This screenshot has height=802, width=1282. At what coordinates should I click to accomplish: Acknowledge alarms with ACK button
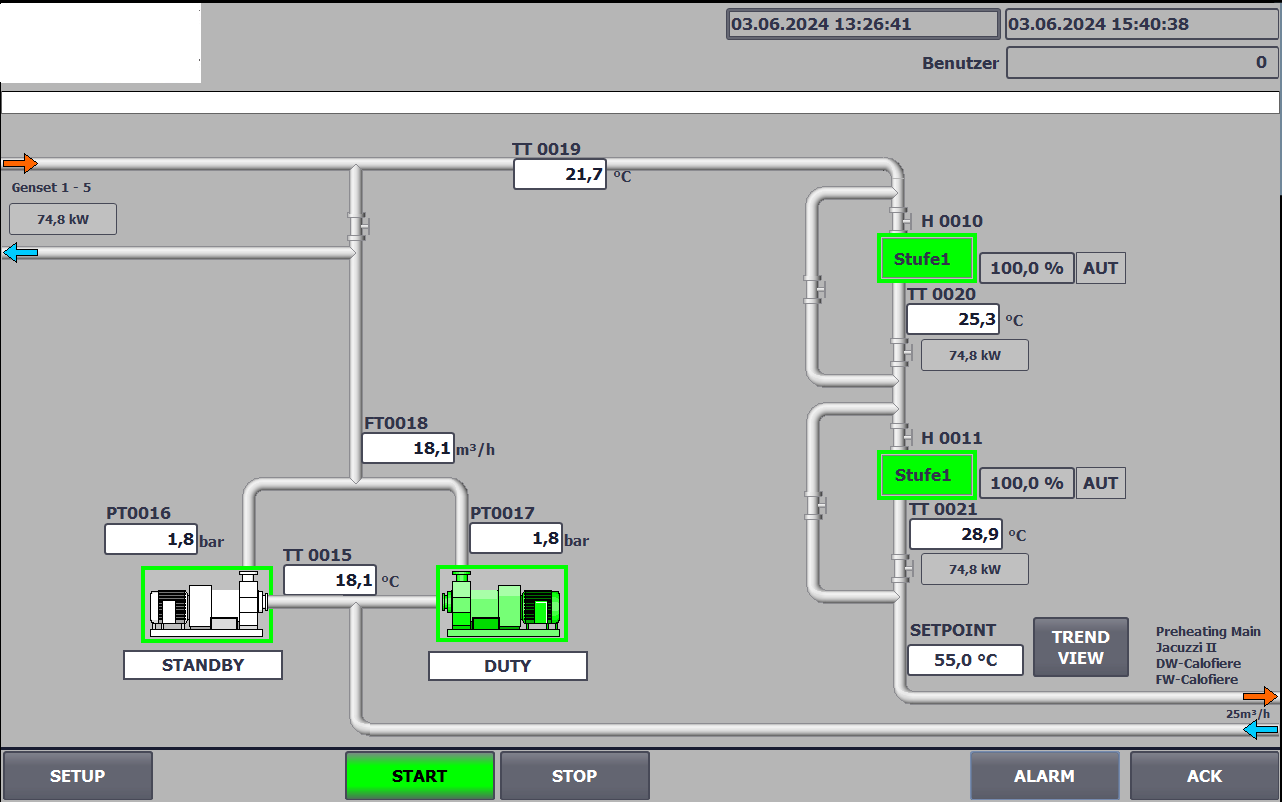(x=1204, y=776)
